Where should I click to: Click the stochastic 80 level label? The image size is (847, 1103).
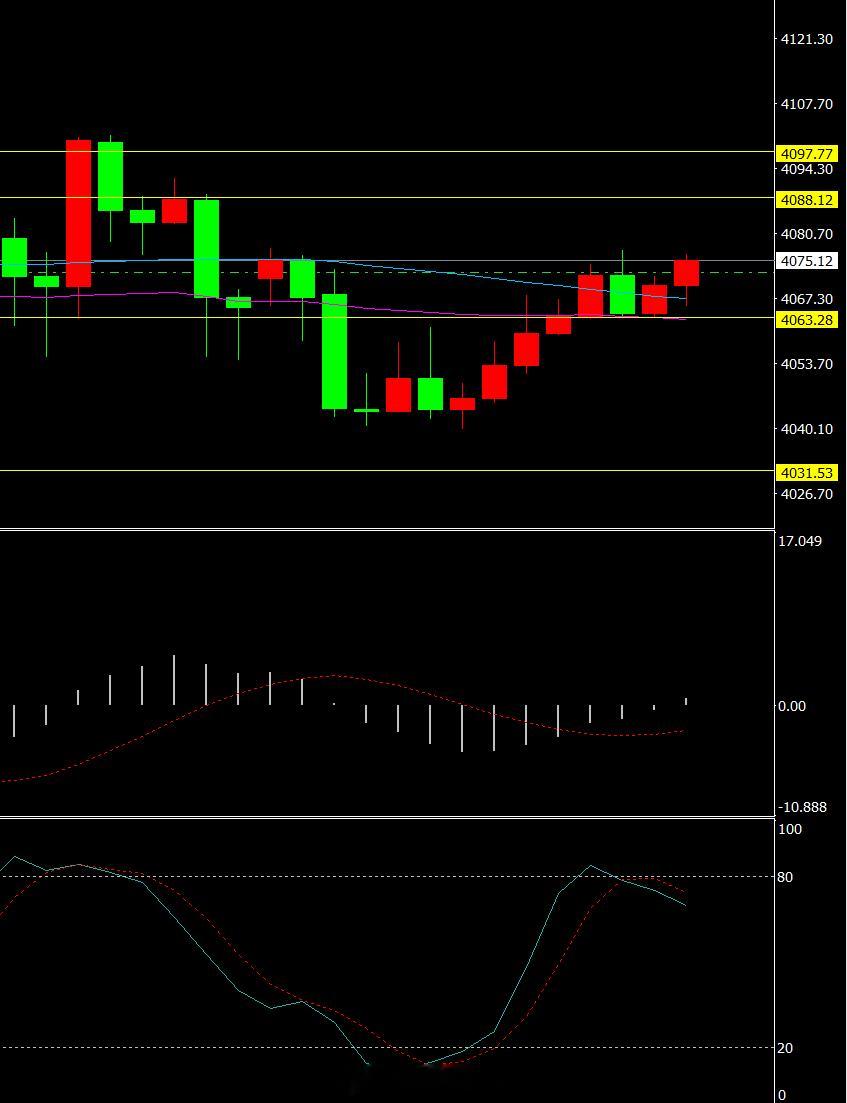pyautogui.click(x=786, y=876)
